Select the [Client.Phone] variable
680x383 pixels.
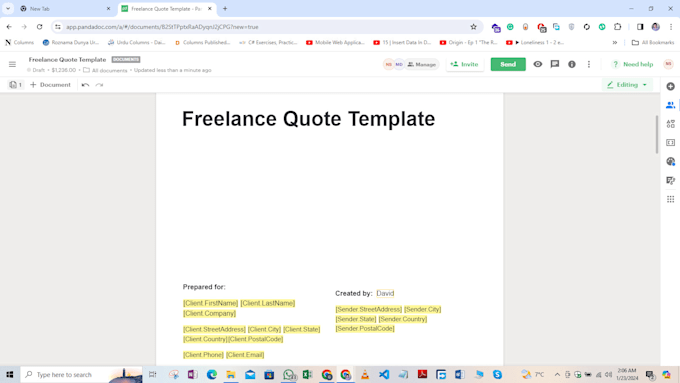pyautogui.click(x=203, y=354)
